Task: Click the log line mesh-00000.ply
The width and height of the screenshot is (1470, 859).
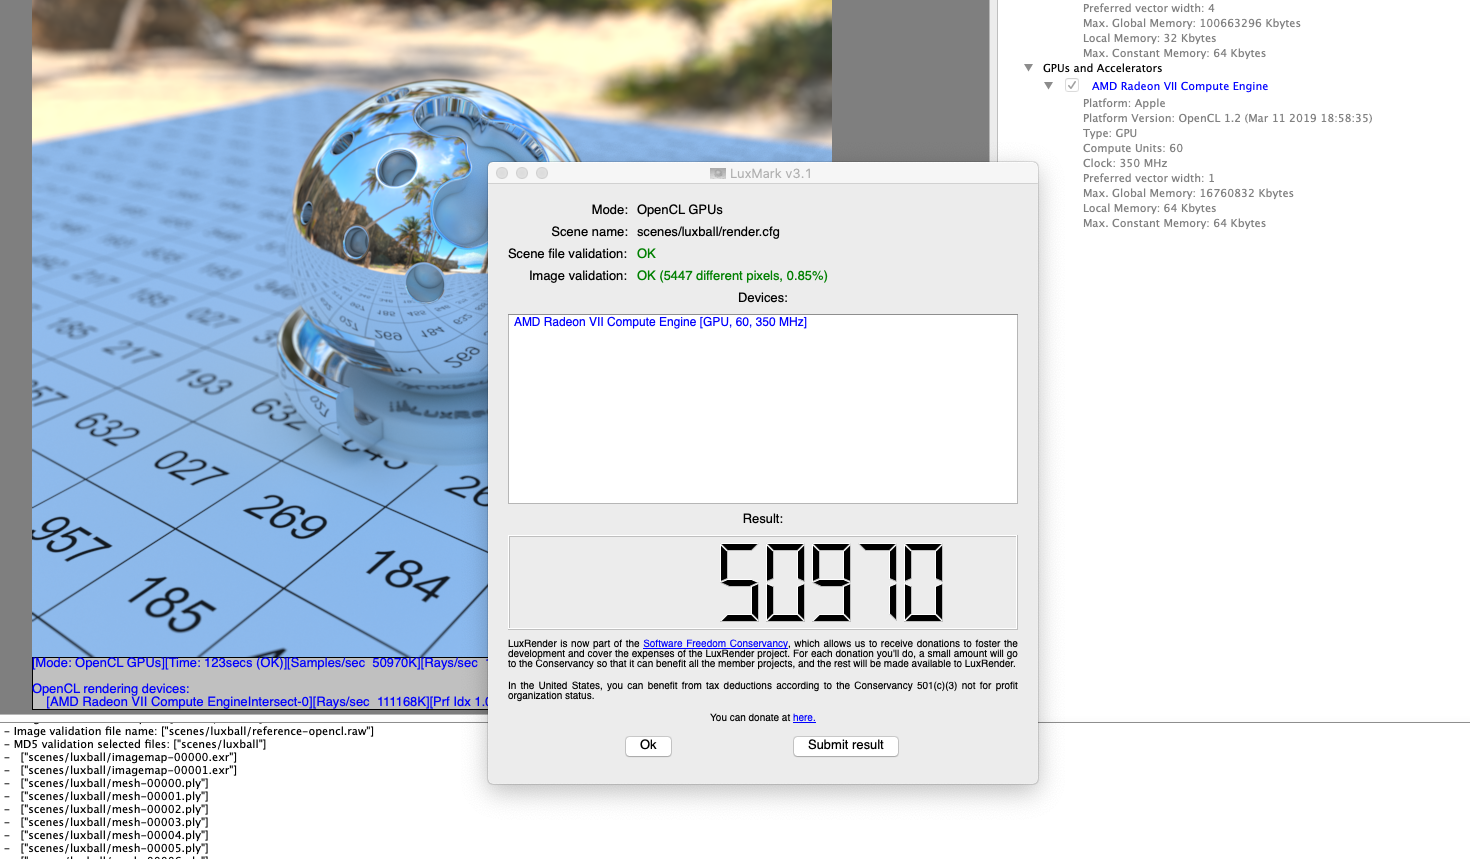Action: click(x=114, y=783)
